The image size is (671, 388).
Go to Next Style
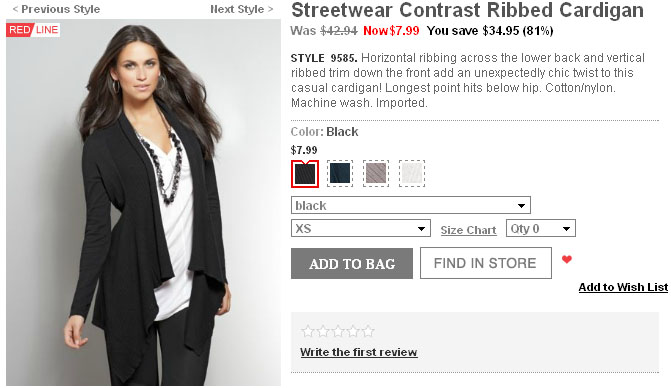point(241,9)
